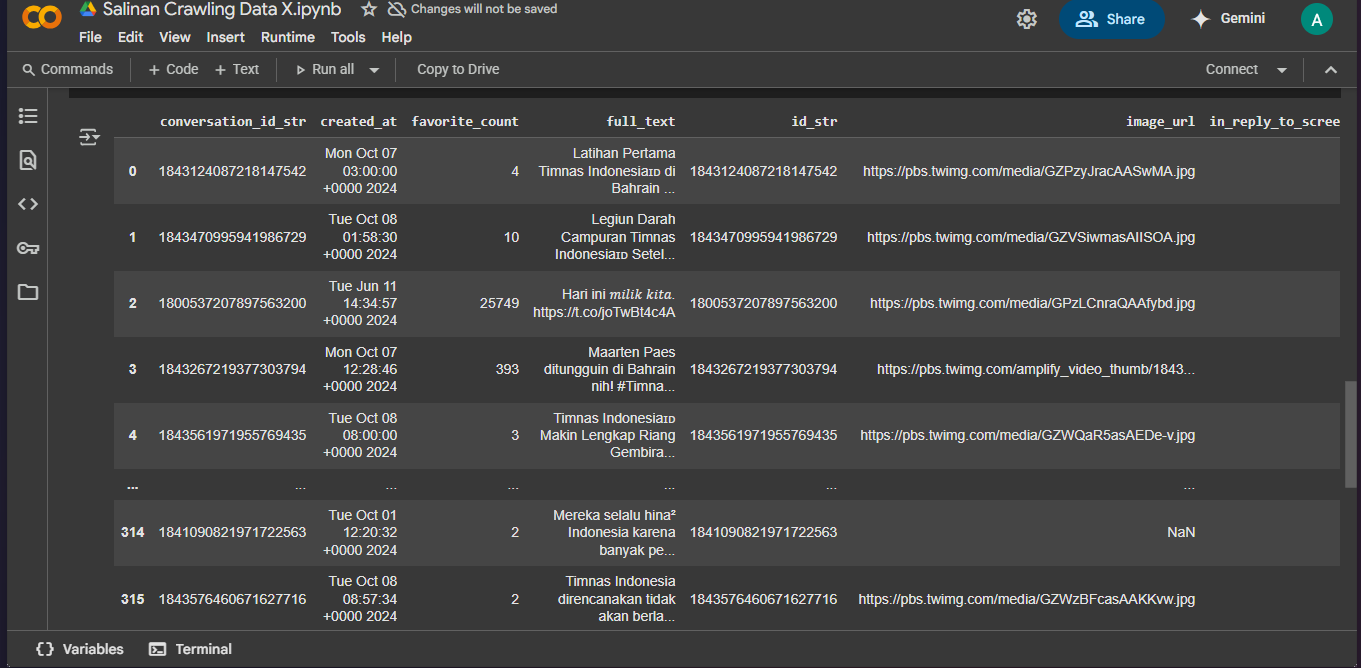Click the conversation_id_str column header

click(x=233, y=121)
